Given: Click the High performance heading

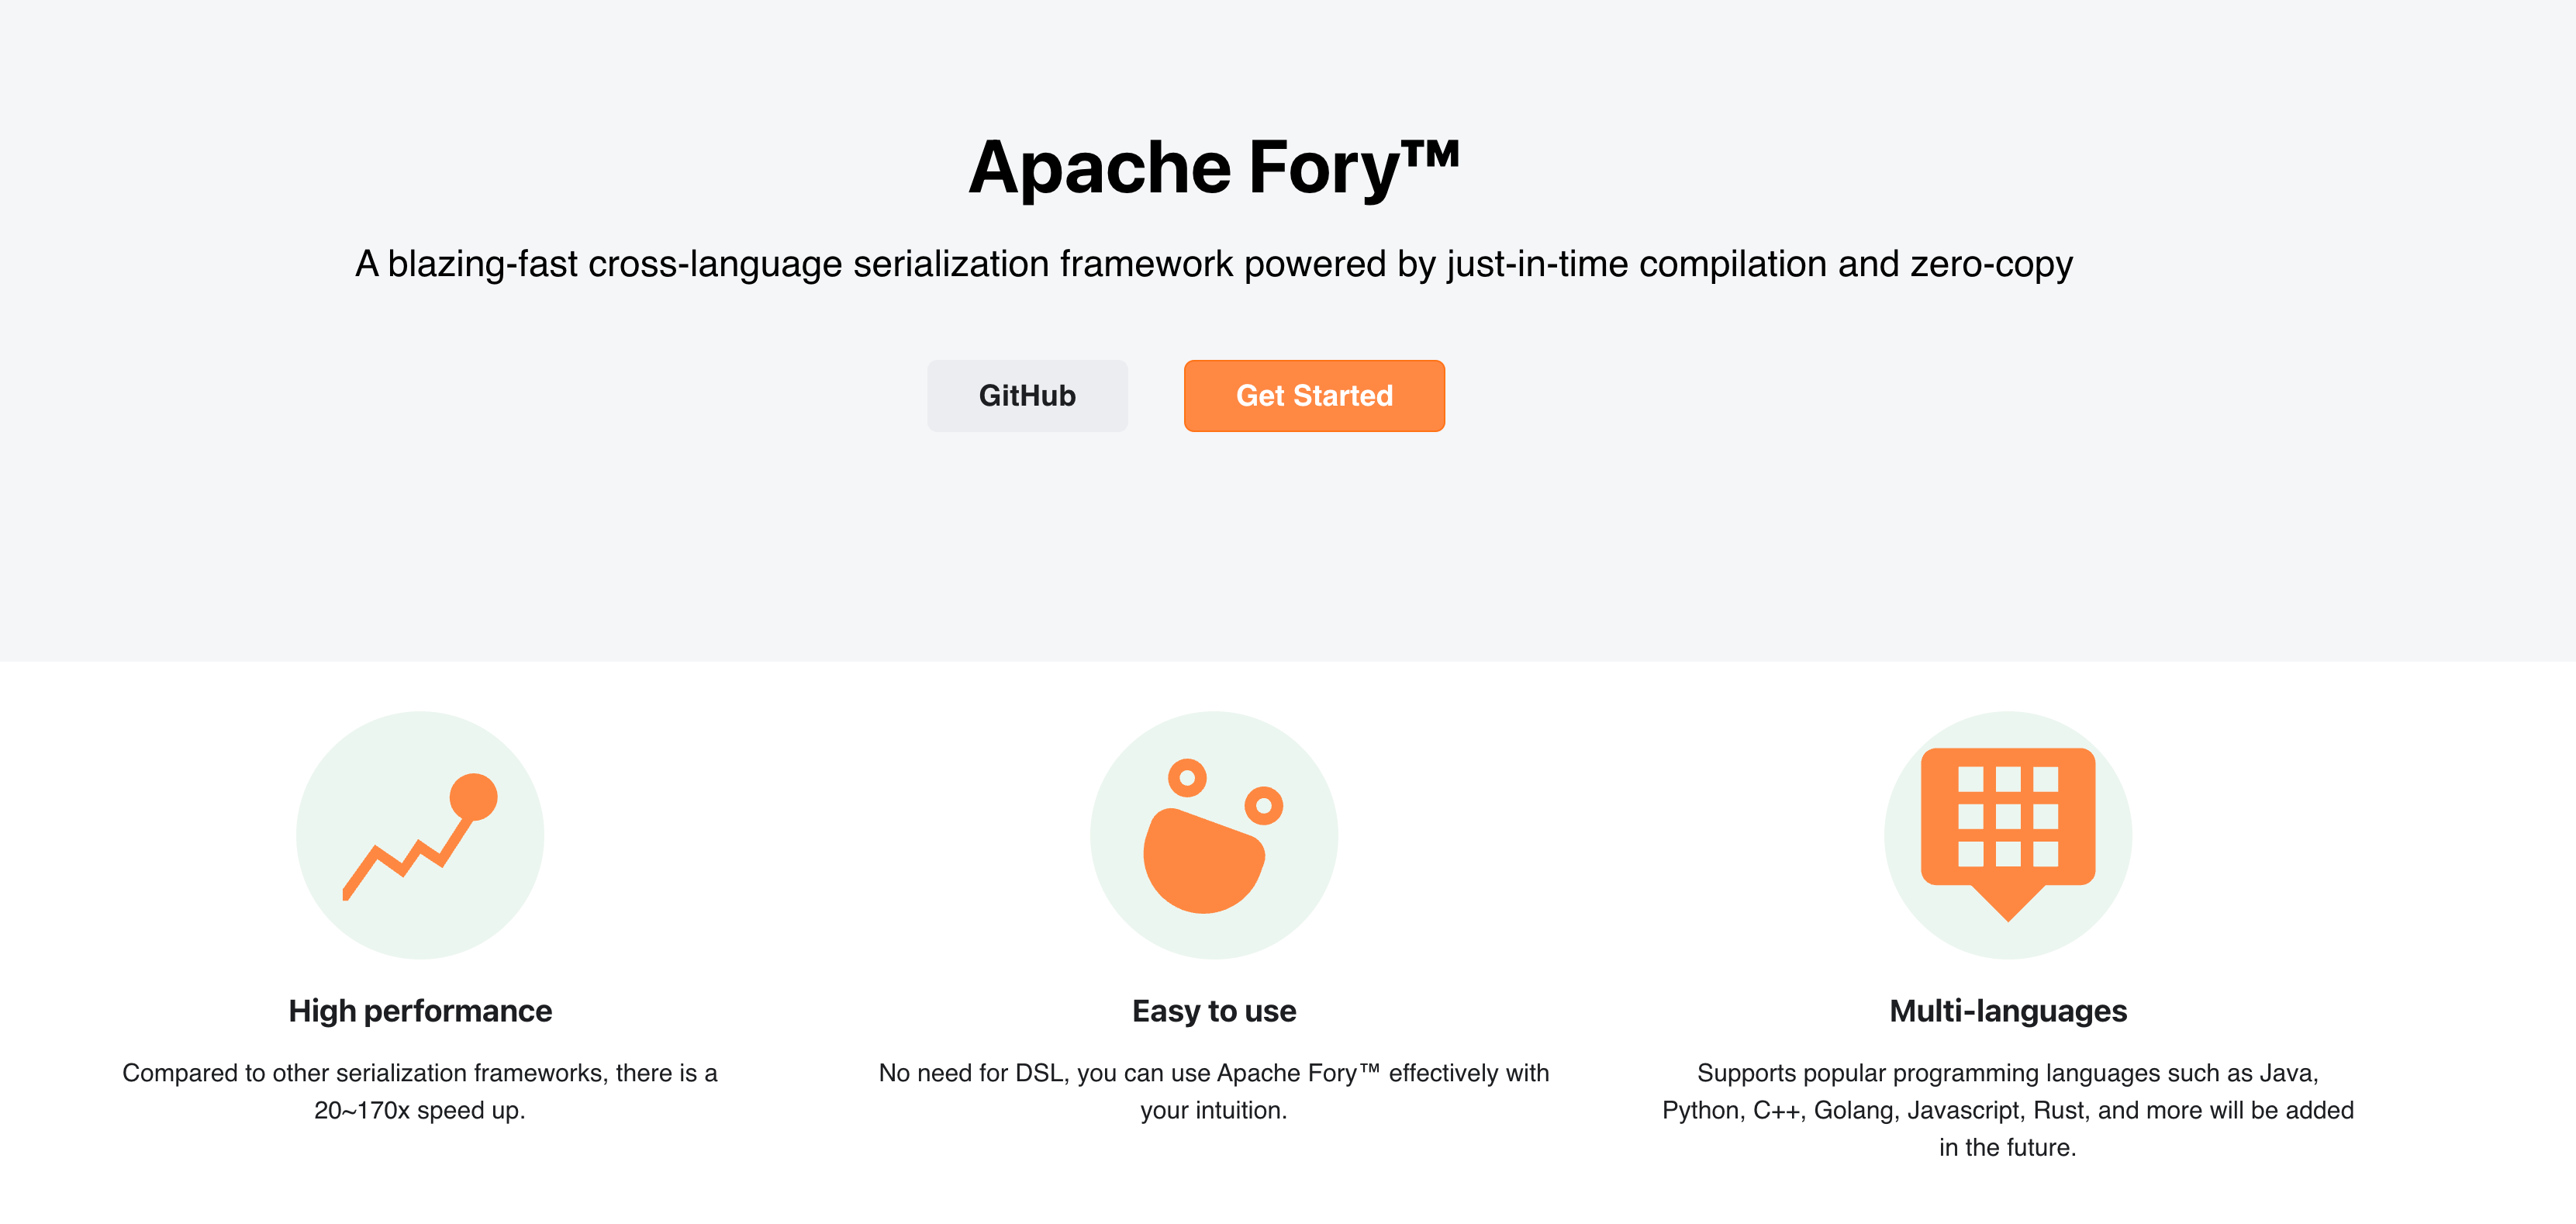Looking at the screenshot, I should pos(420,1011).
